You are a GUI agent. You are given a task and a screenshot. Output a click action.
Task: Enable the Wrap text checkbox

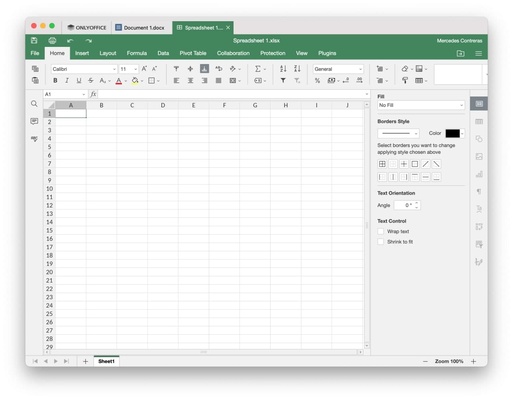tap(381, 231)
